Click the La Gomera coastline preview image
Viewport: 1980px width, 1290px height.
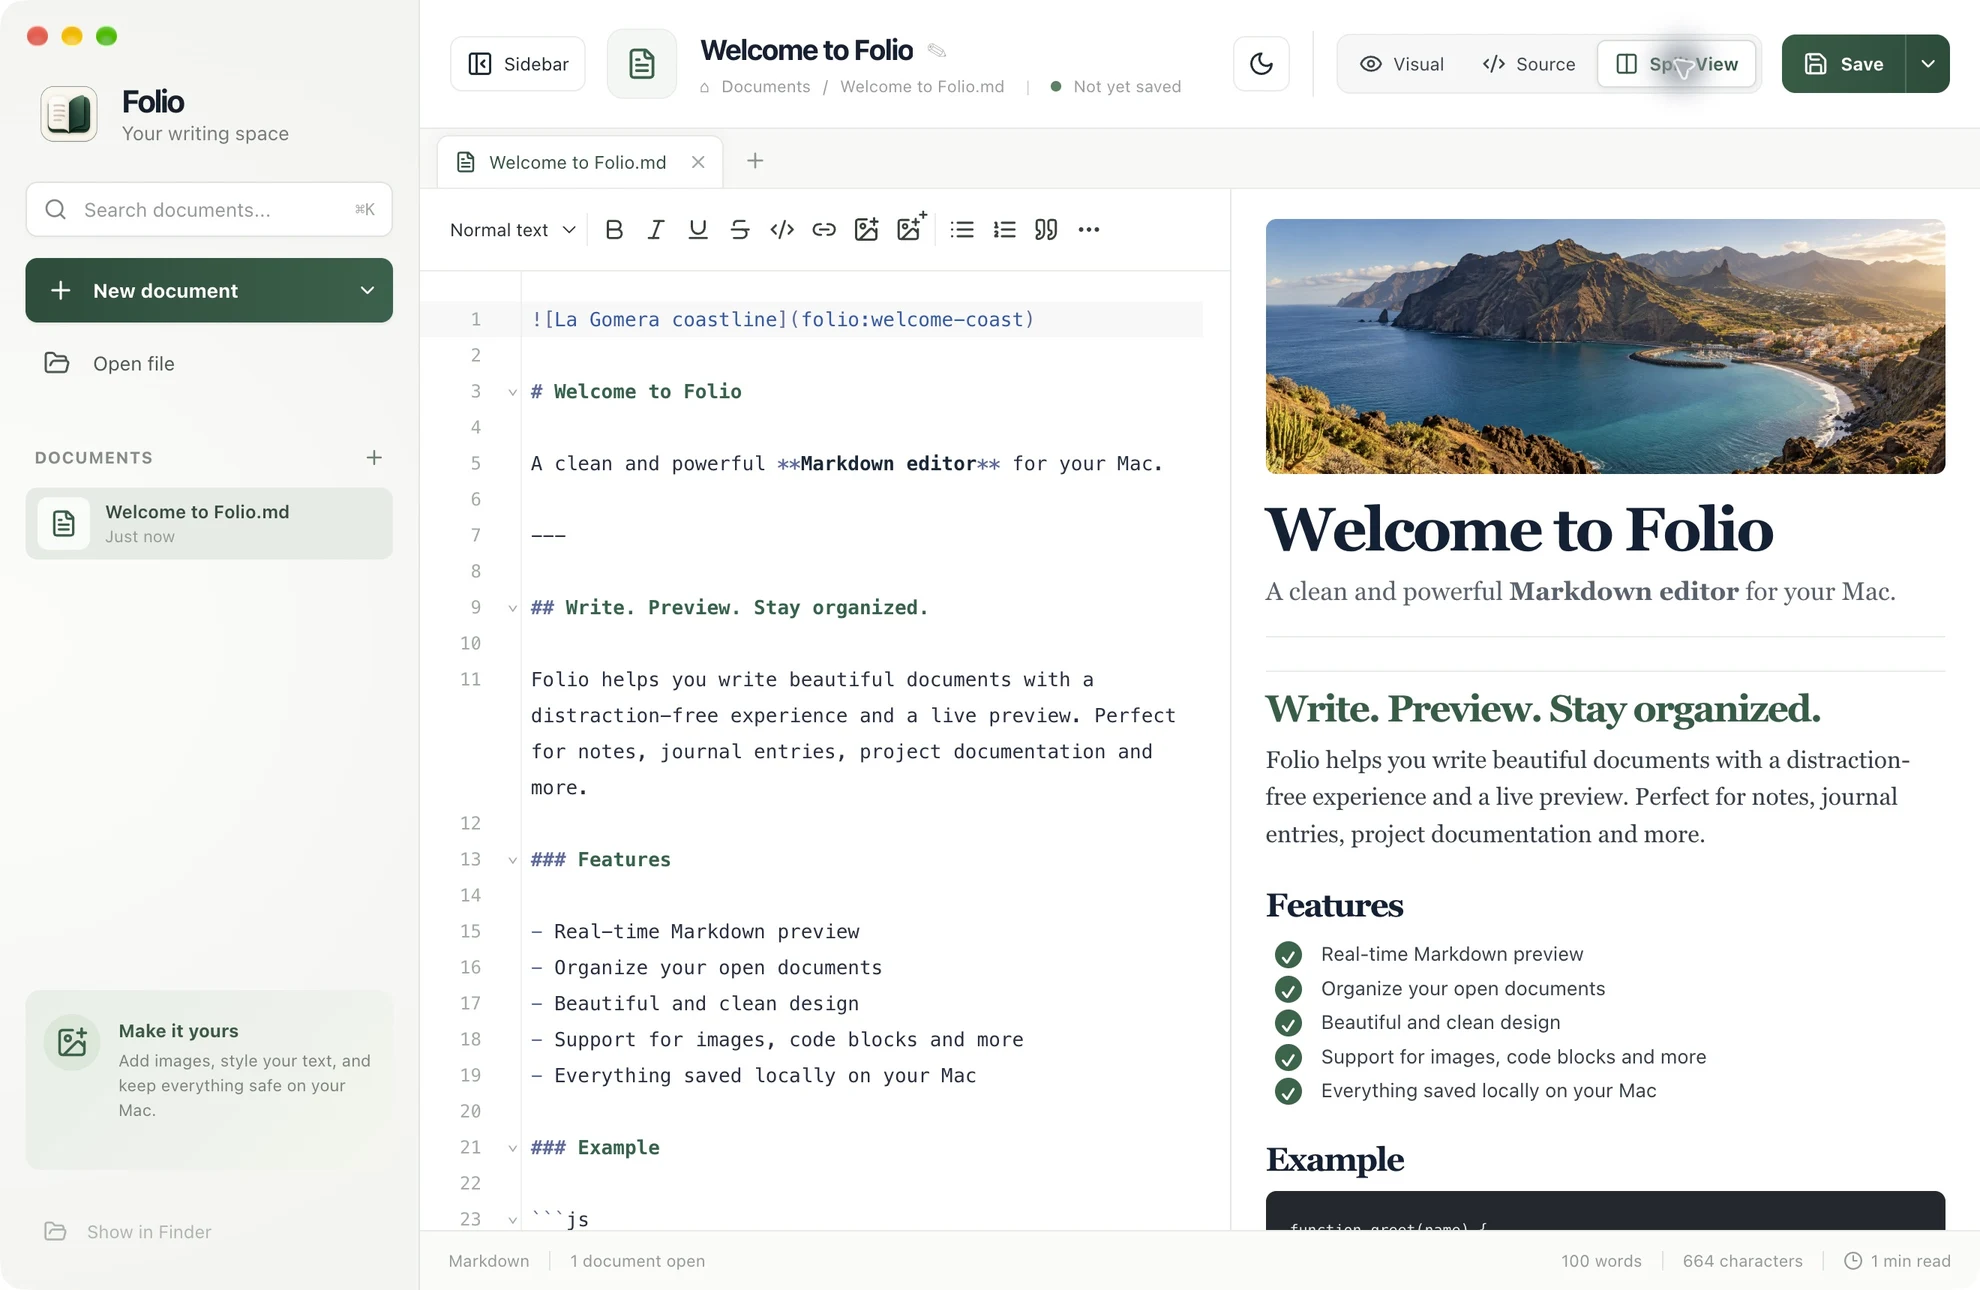click(x=1605, y=346)
